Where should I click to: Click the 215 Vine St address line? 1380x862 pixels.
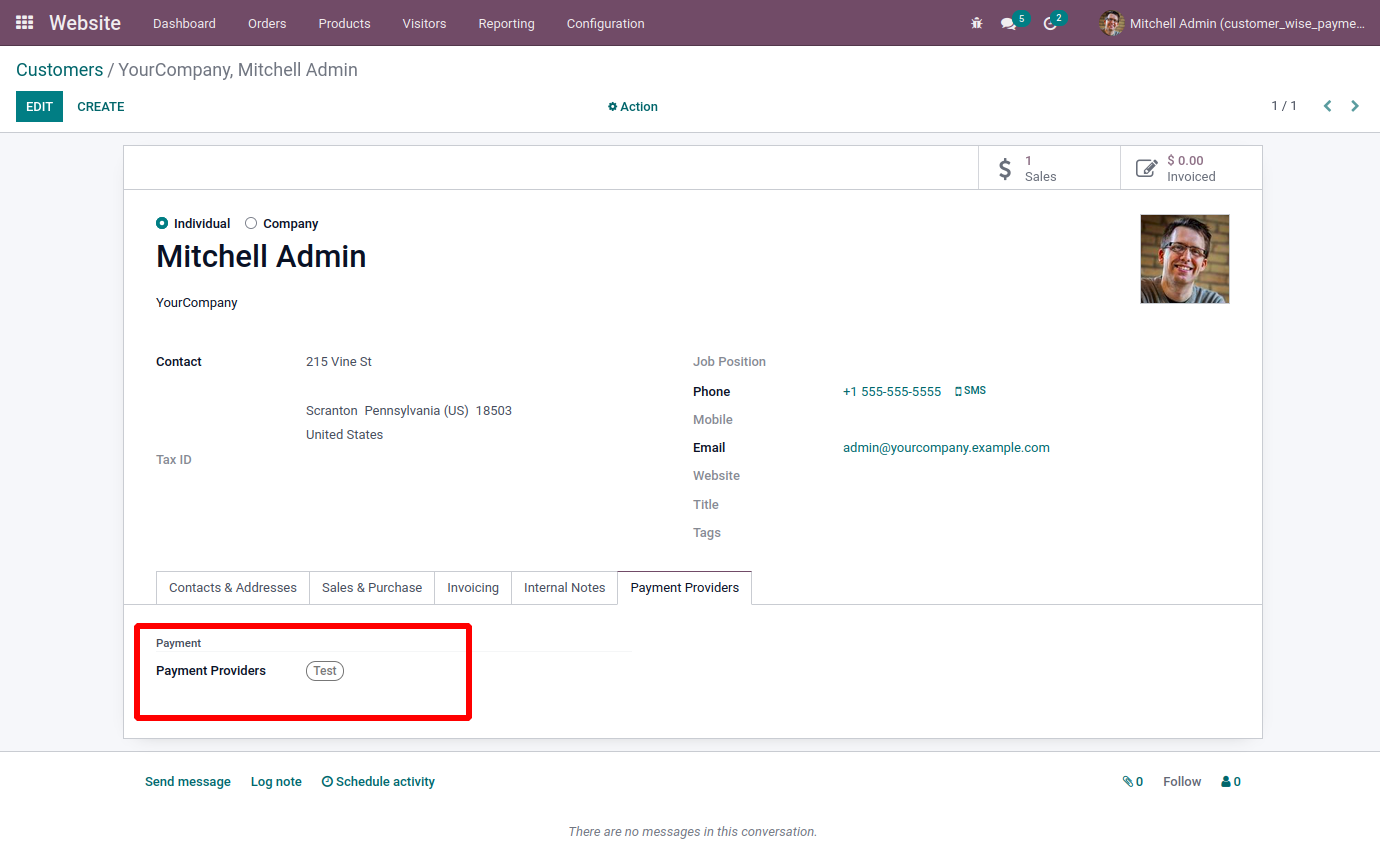click(339, 362)
